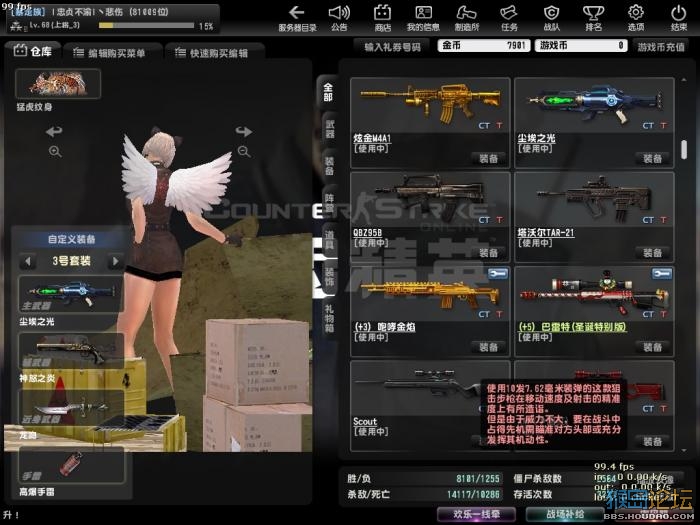Click the 3号套装 loadout label
This screenshot has height=525, width=700.
pos(71,261)
